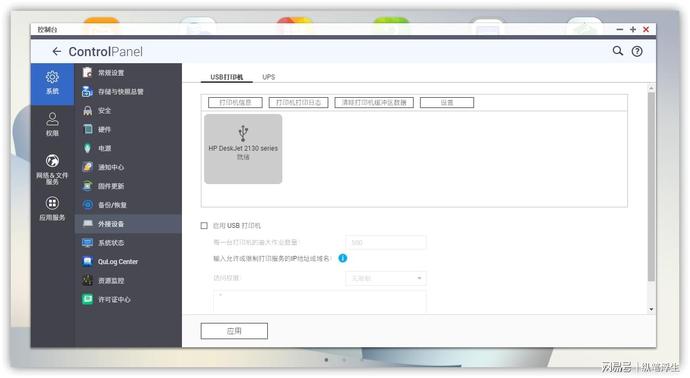Open the access permission dropdown
The width and height of the screenshot is (690, 378).
click(386, 278)
